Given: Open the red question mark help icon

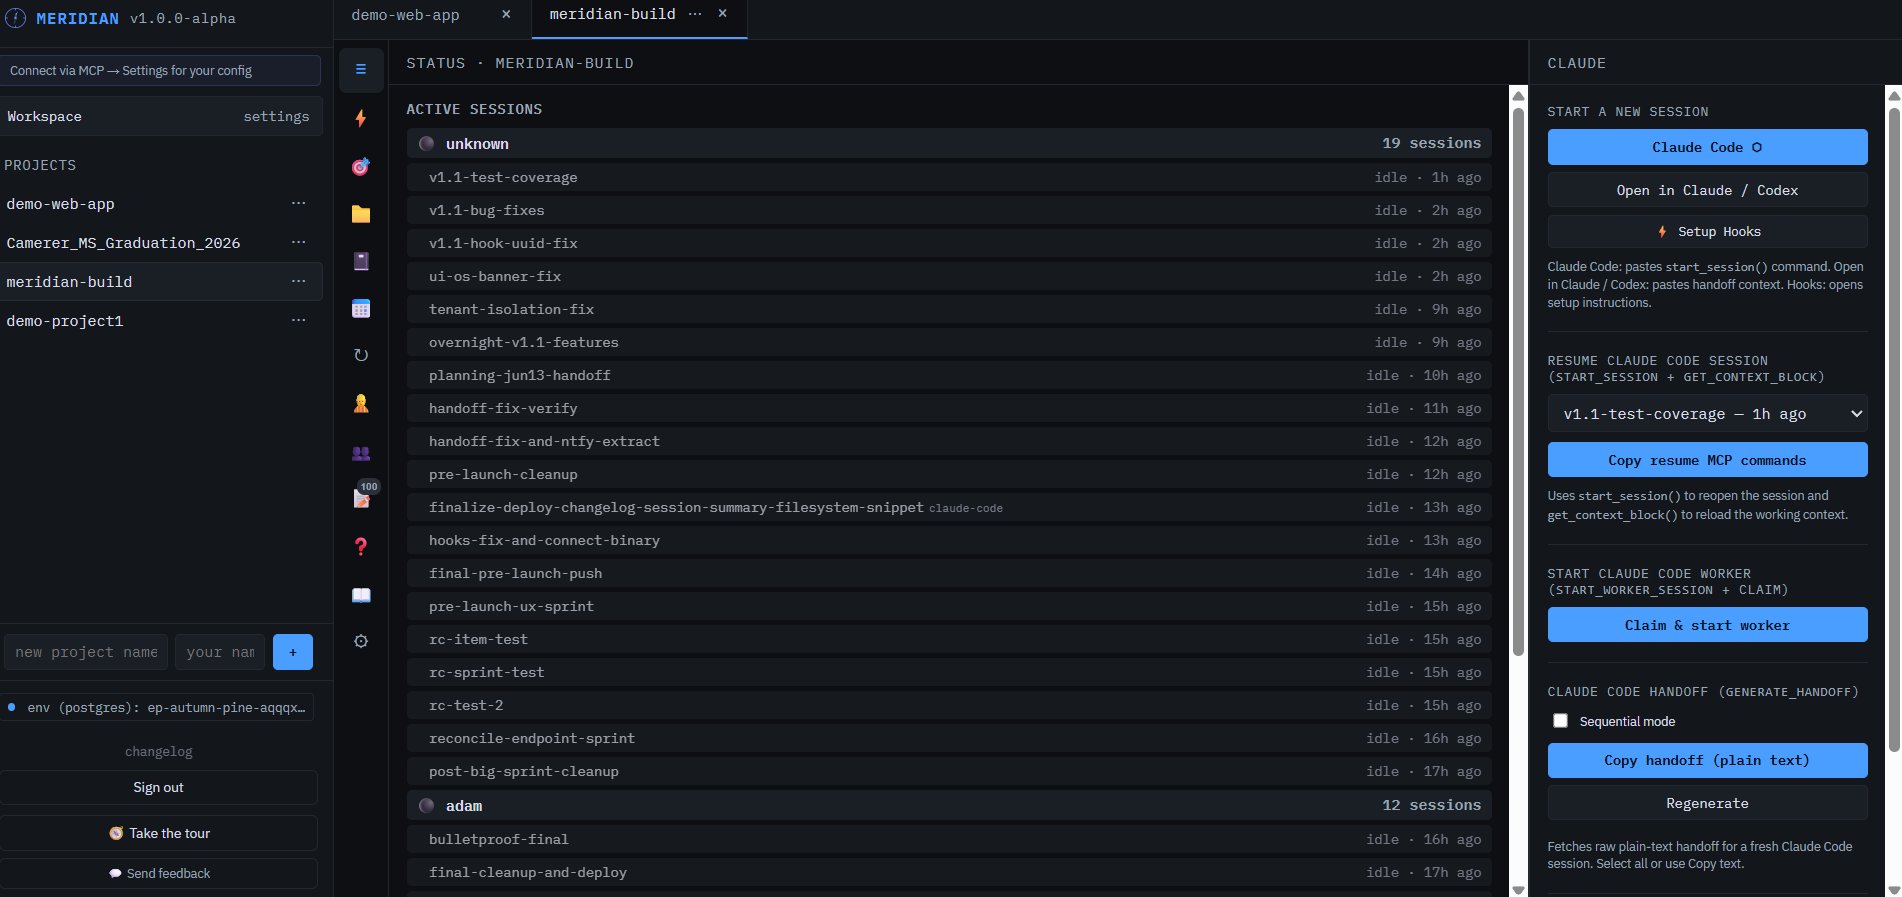Looking at the screenshot, I should 361,546.
